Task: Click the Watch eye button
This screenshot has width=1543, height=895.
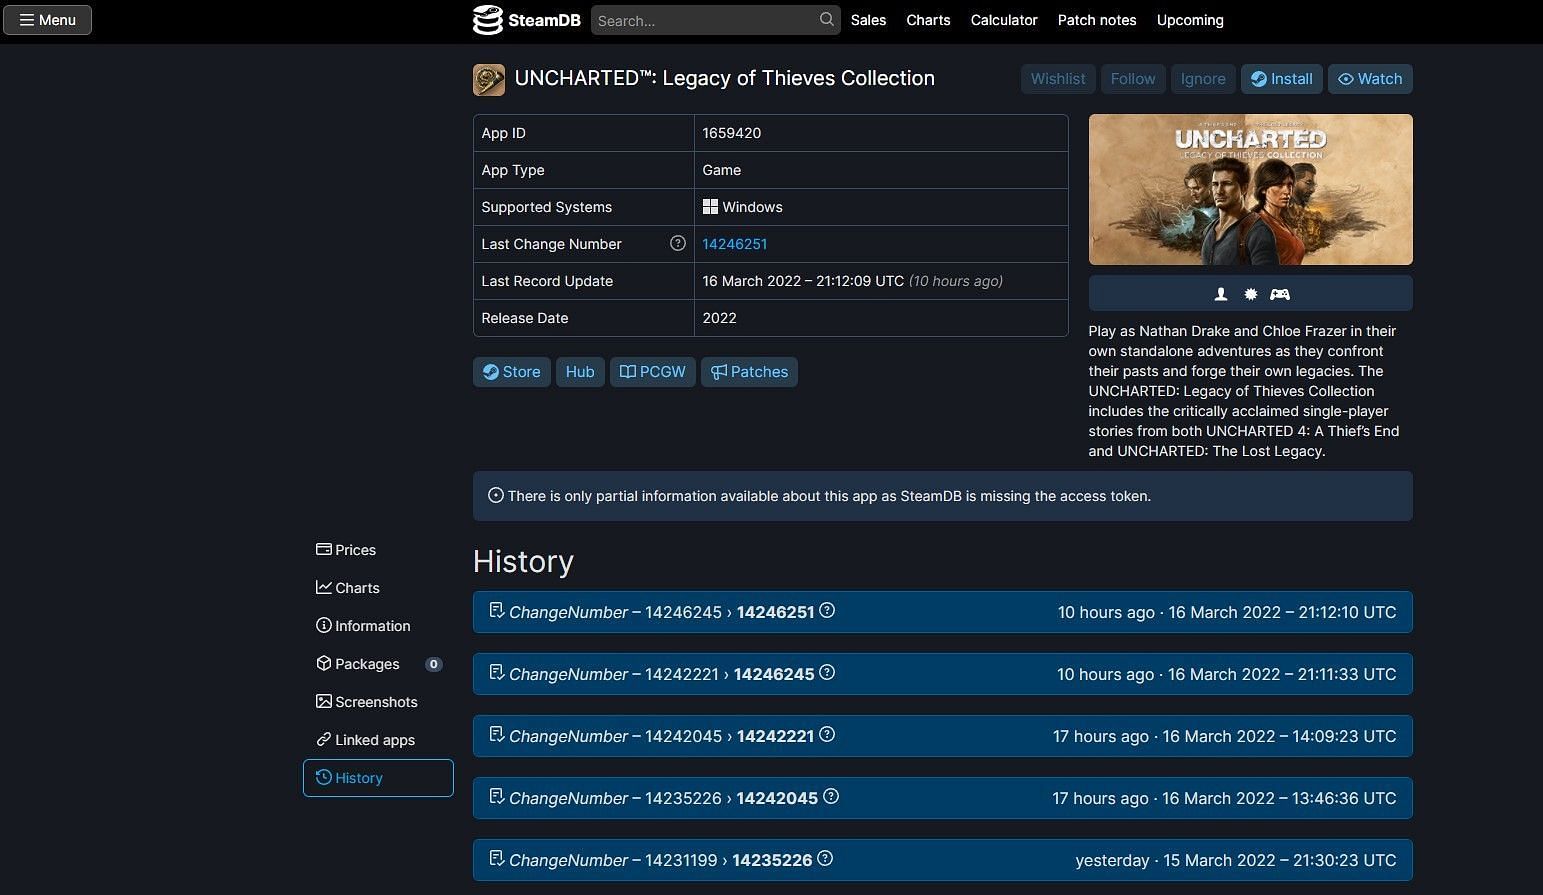Action: 1370,79
